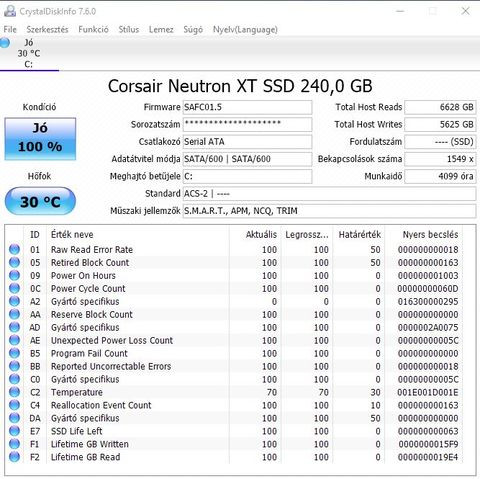This screenshot has width=480, height=479.
Task: Select the Reported Uncorrectable Errors row name
Action: [111, 366]
